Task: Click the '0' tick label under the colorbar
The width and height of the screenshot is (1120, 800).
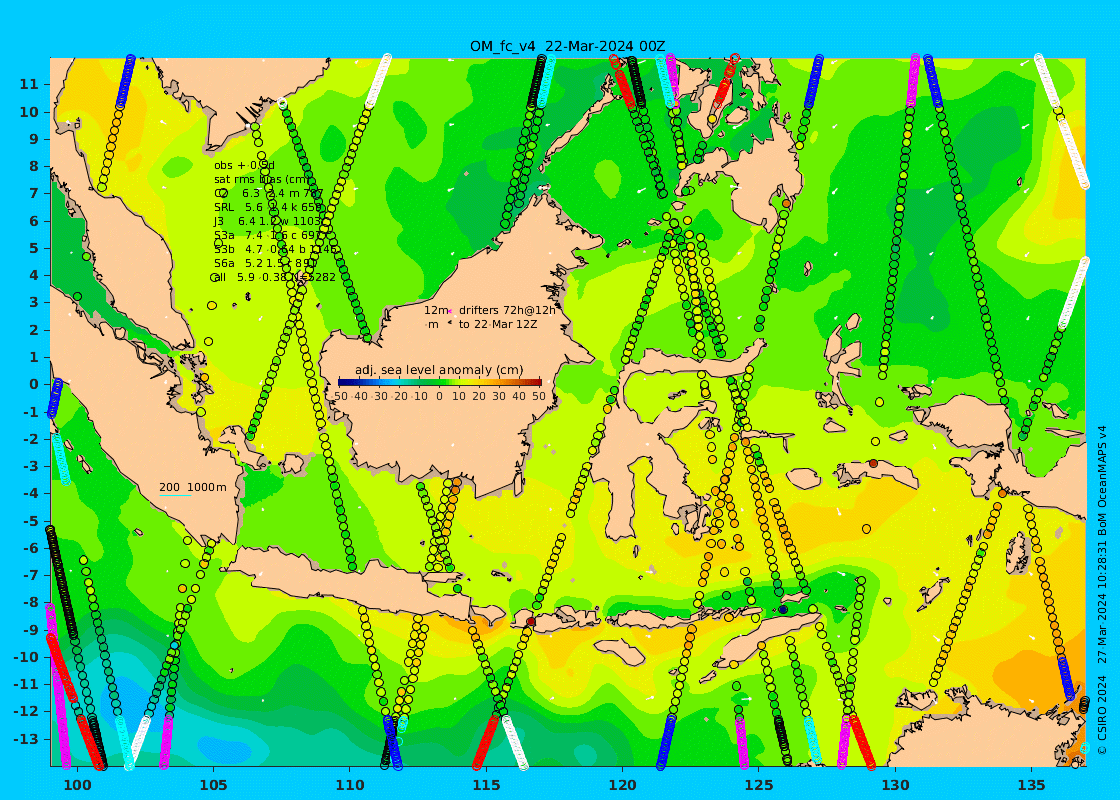Action: click(x=439, y=396)
